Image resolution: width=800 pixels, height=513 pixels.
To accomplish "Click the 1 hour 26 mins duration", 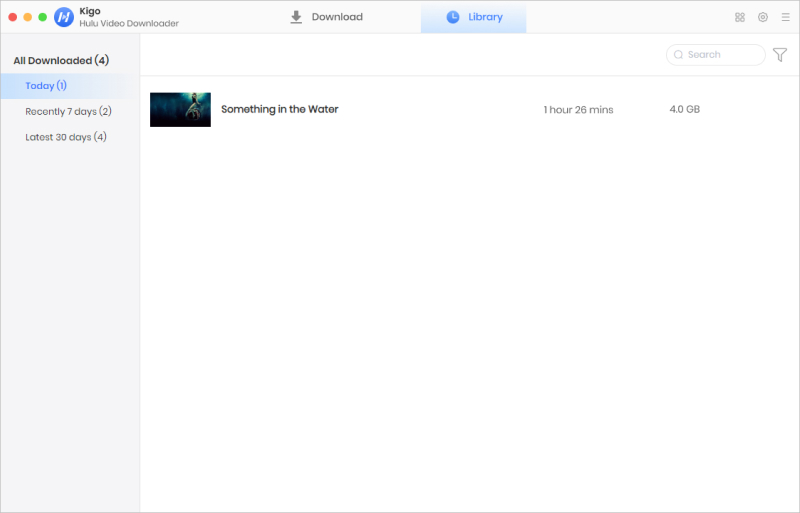I will tap(578, 110).
